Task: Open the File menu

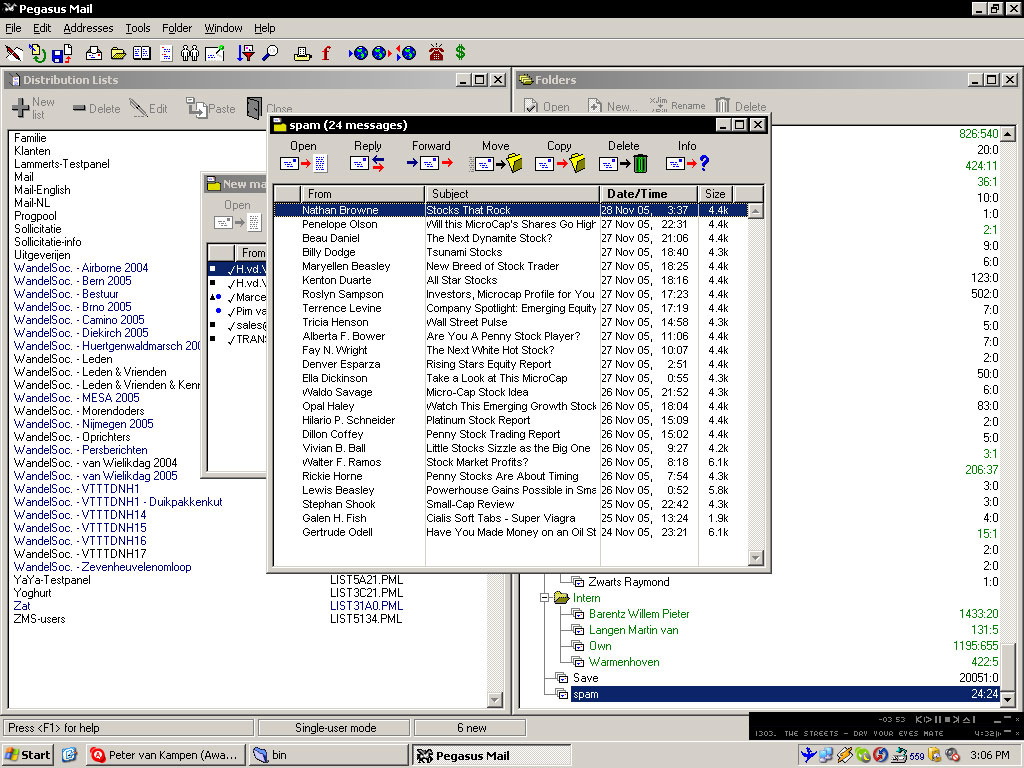Action: tap(13, 28)
